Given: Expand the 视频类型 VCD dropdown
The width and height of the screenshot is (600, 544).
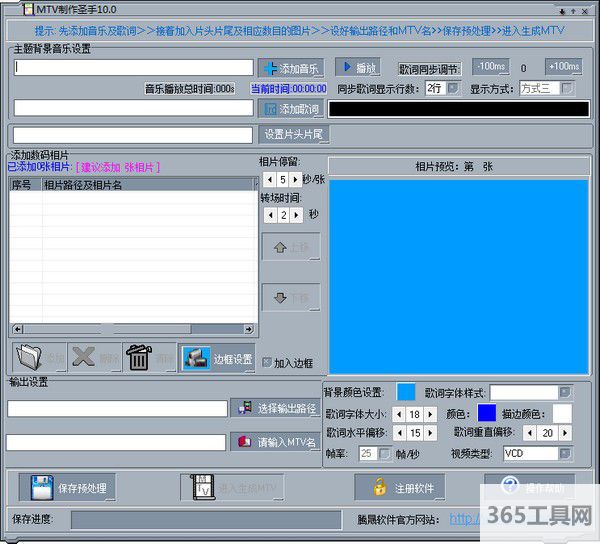Looking at the screenshot, I should pos(565,453).
